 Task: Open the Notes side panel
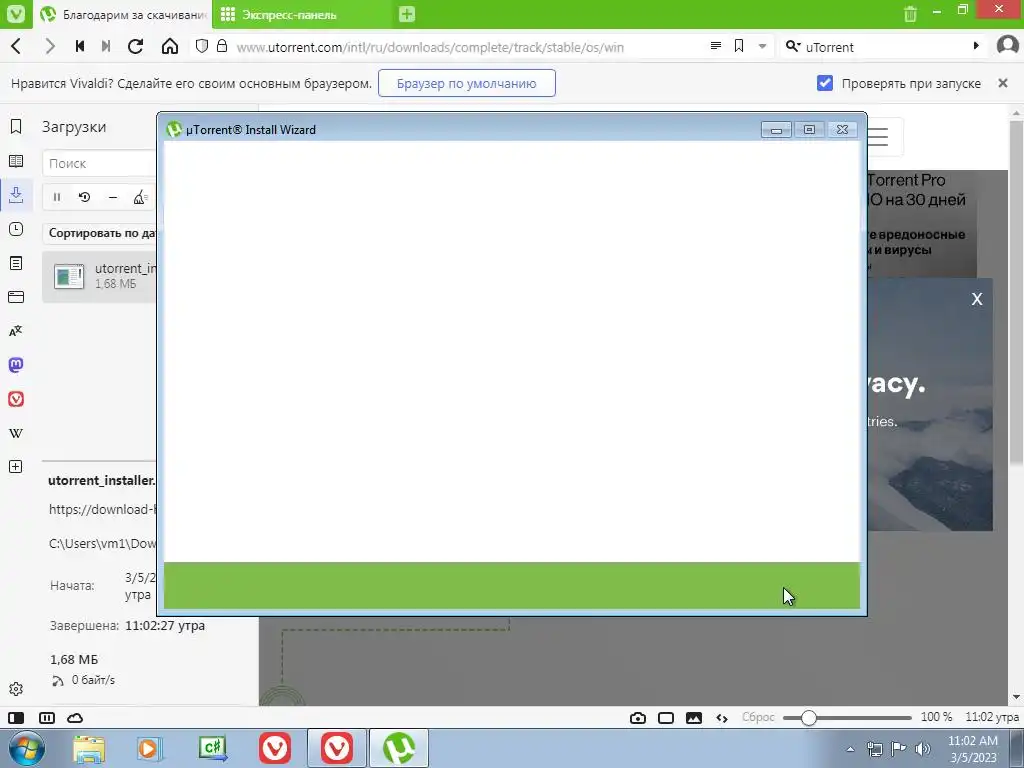(x=16, y=263)
